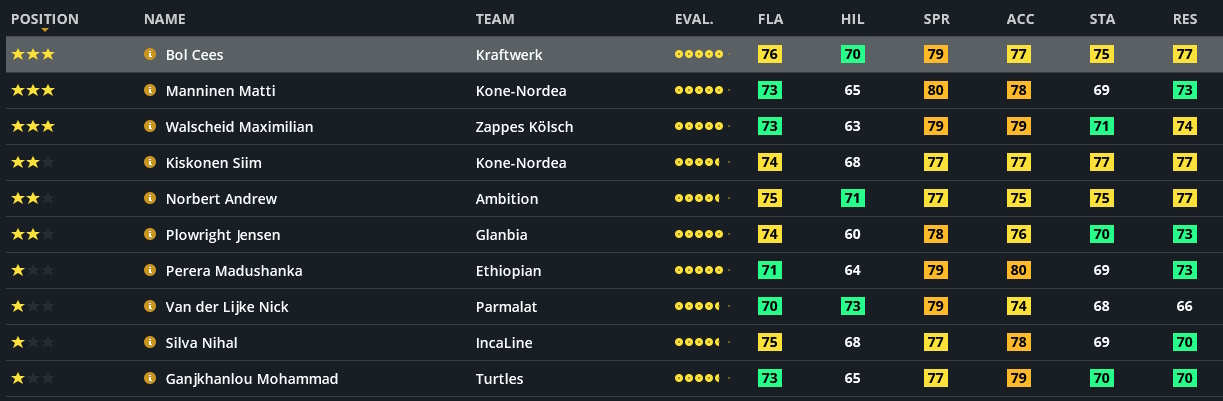Screen dimensions: 1223x401
Task: Sort by HIL column header
Action: point(853,19)
